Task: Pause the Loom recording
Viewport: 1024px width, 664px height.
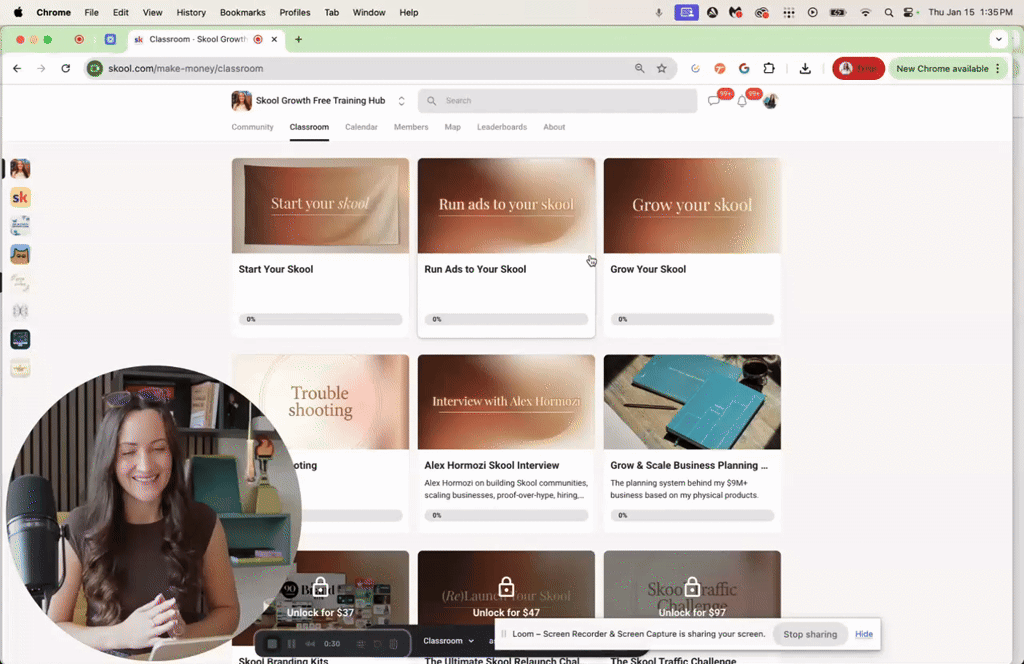Action: [291, 644]
